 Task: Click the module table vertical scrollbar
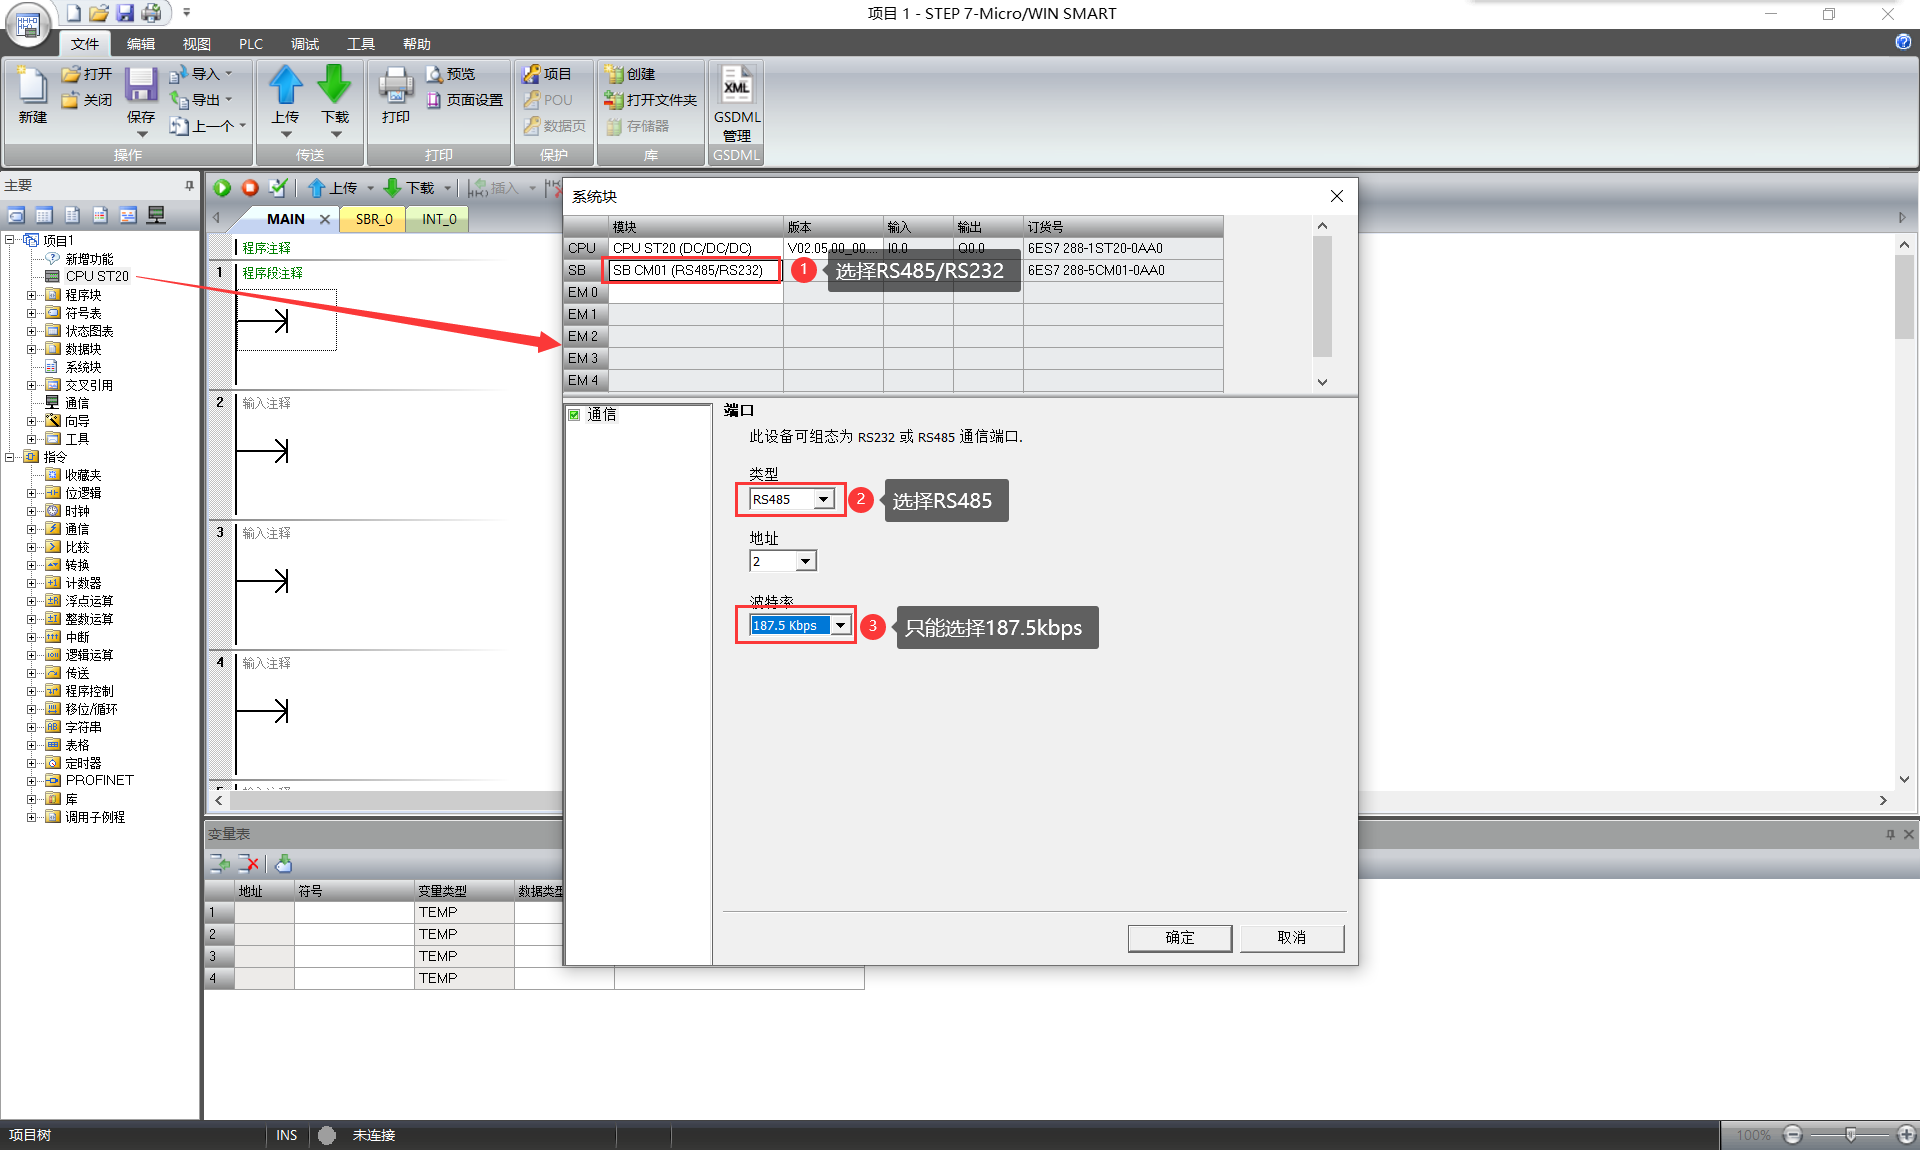pos(1322,297)
